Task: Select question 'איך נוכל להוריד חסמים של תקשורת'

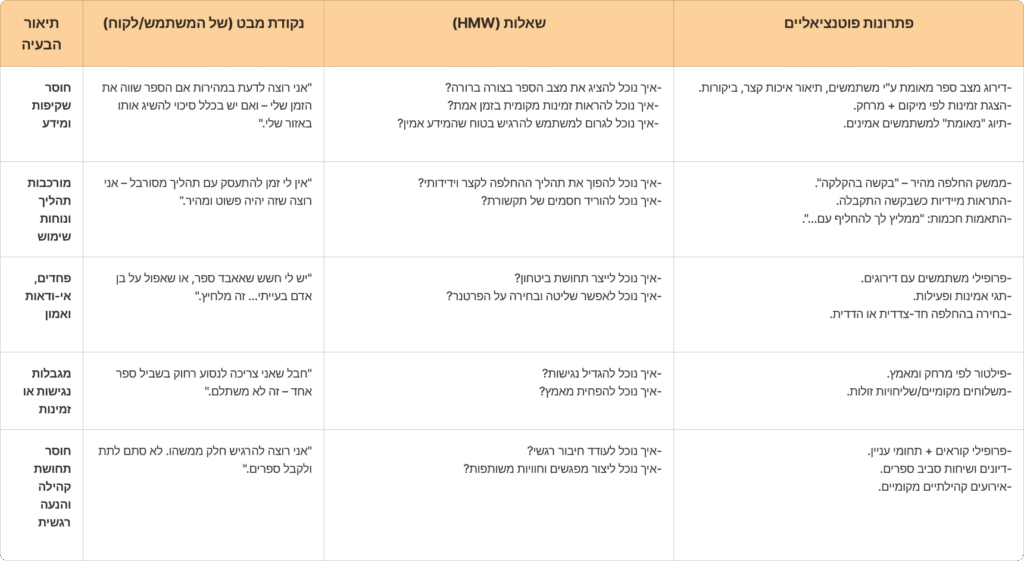Action: click(x=571, y=200)
